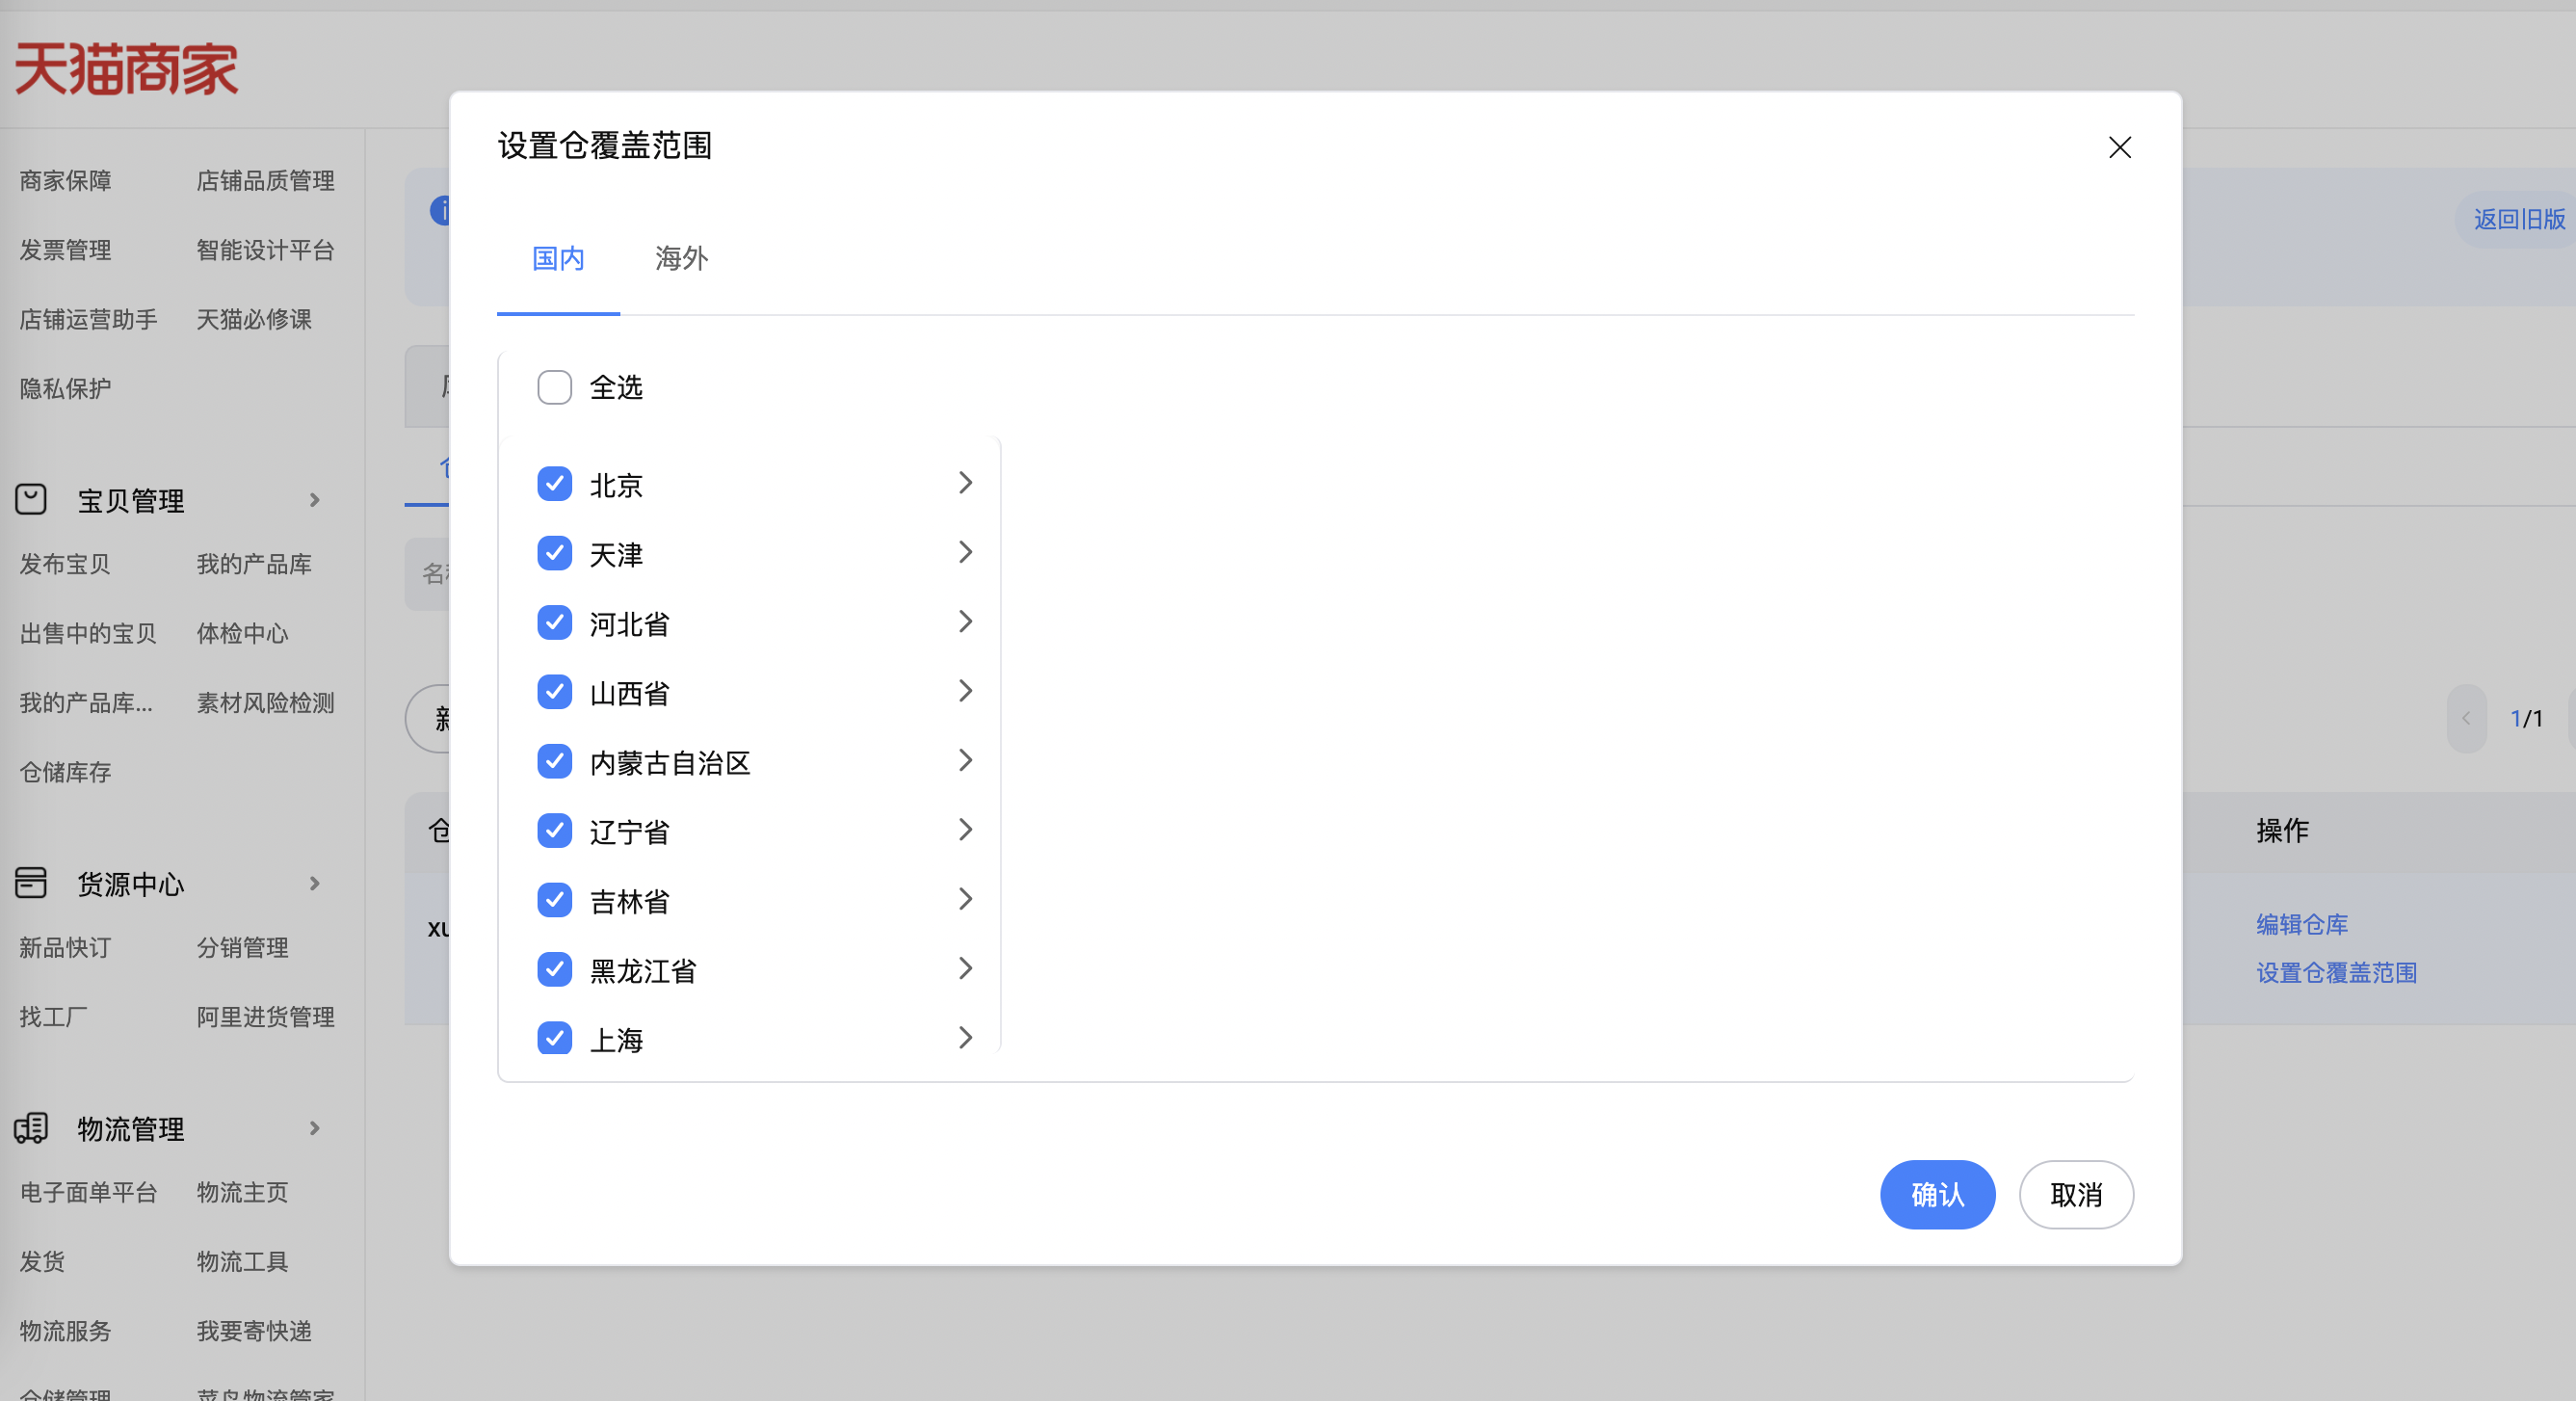Switch to the 海外 tab

[681, 259]
